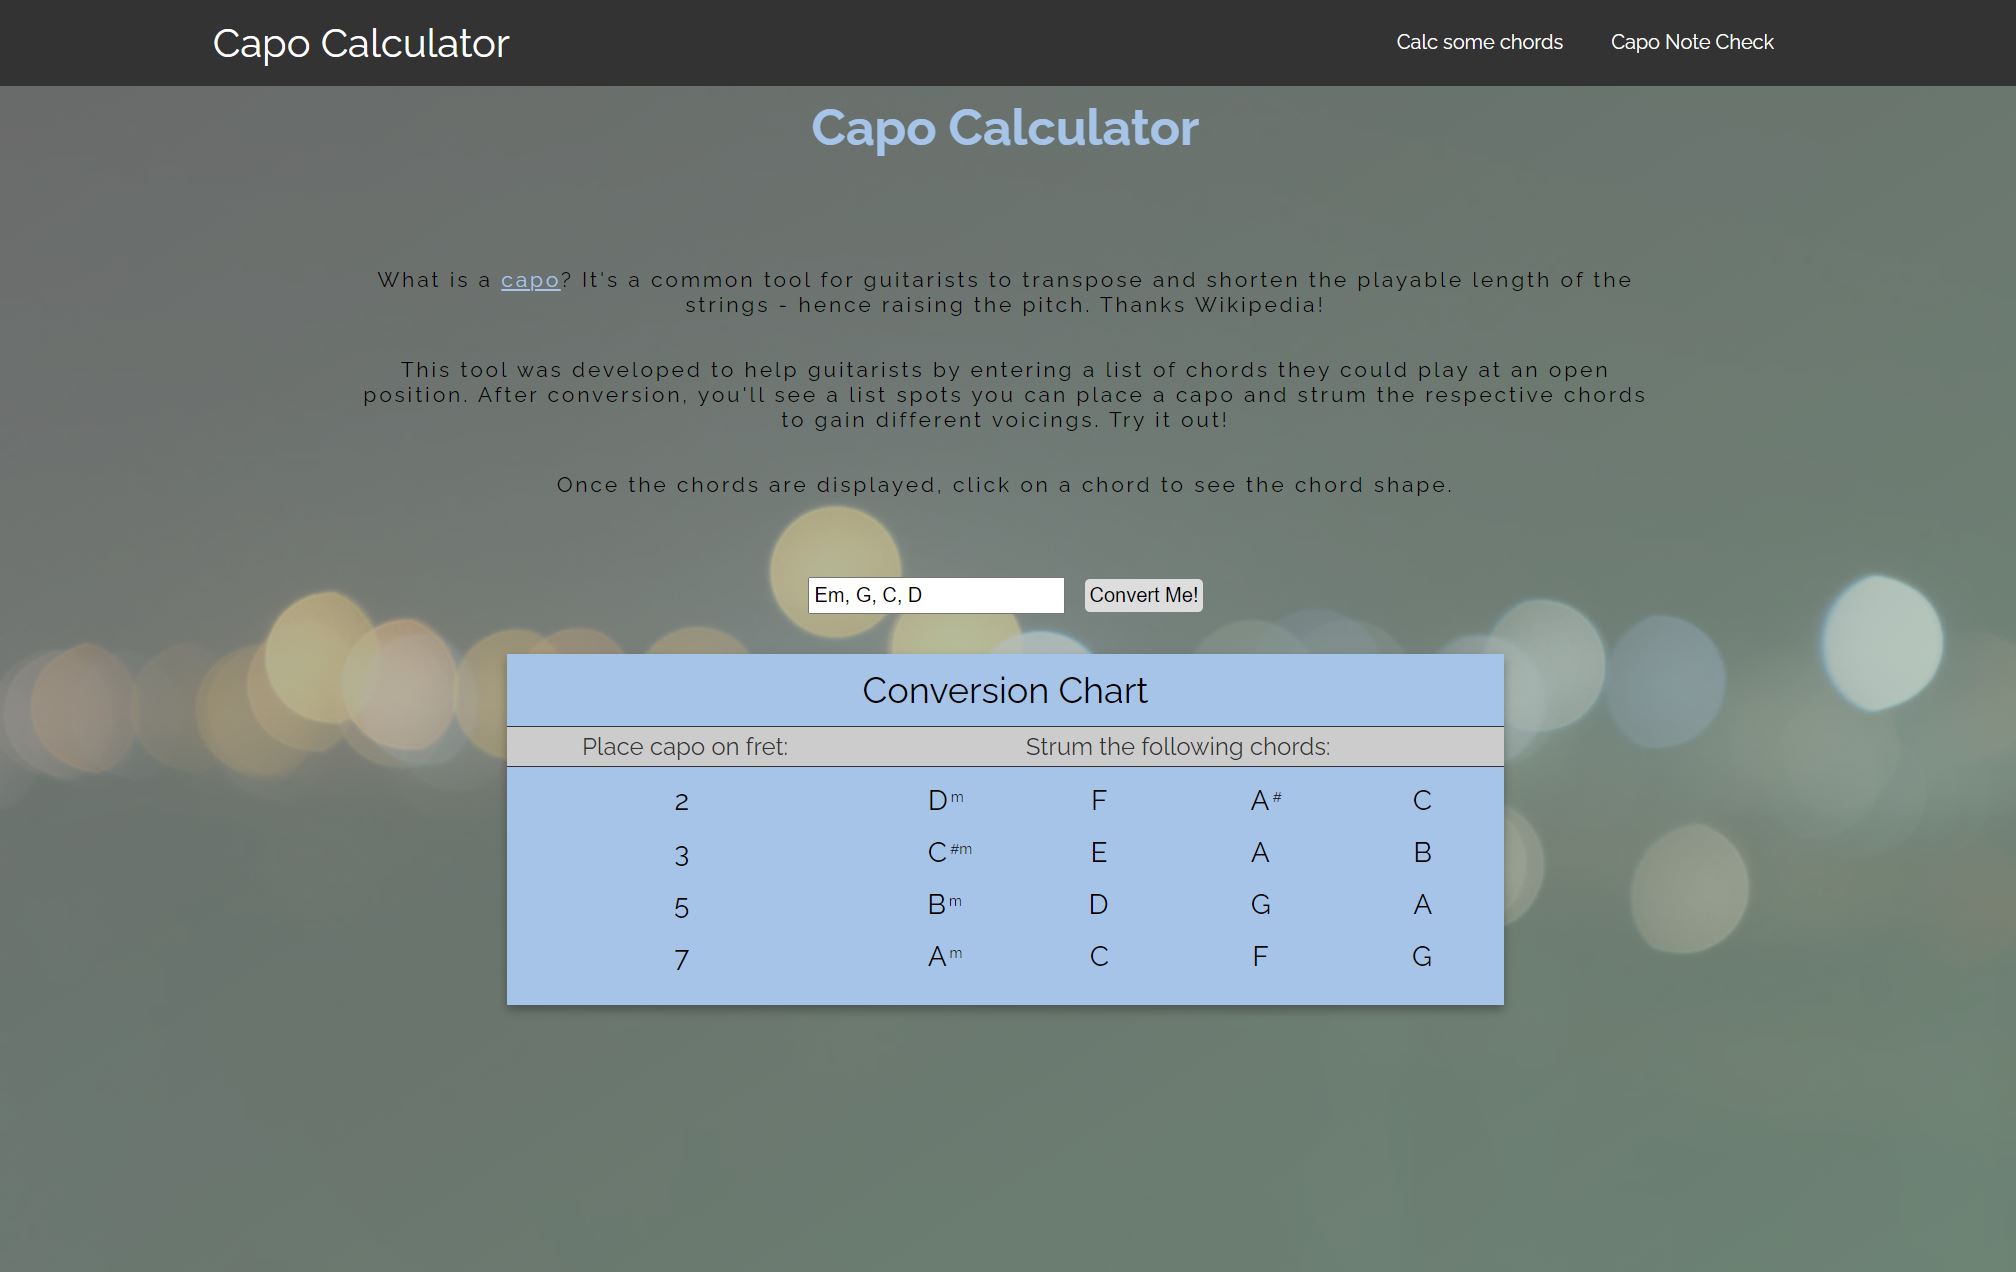Follow the capo Wikipedia hyperlink

pyautogui.click(x=530, y=280)
